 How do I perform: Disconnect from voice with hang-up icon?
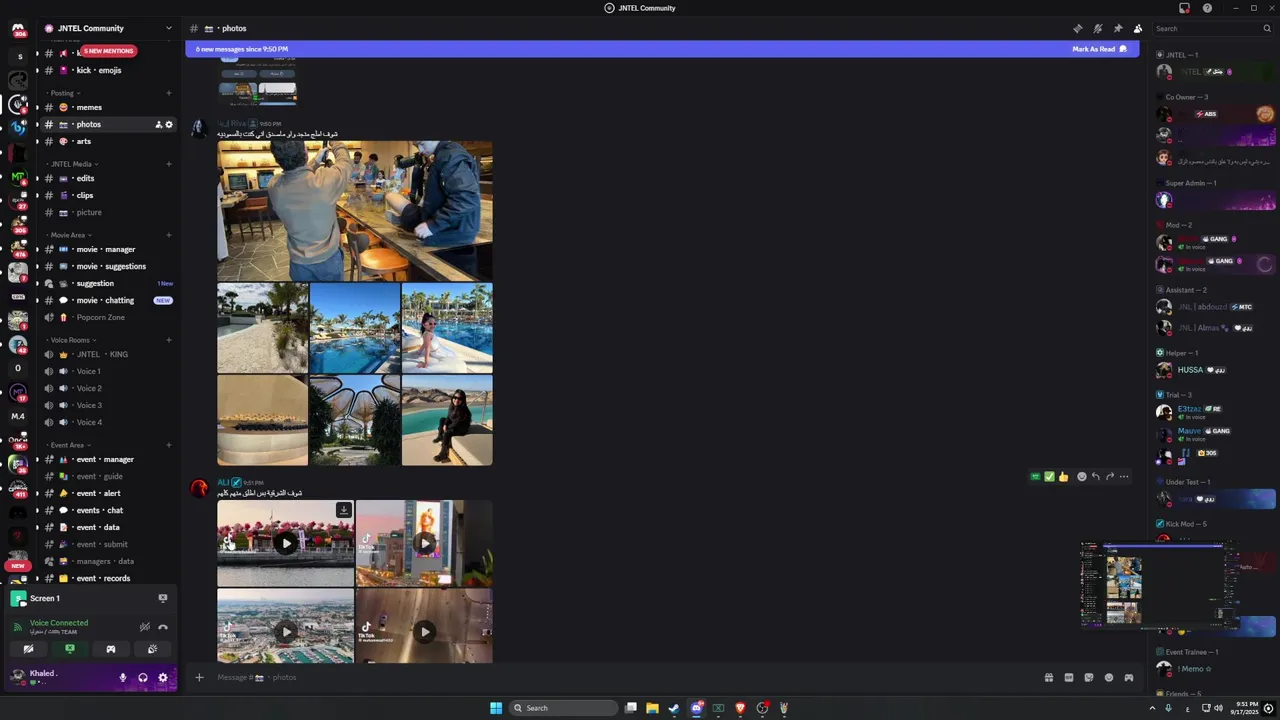[x=163, y=627]
